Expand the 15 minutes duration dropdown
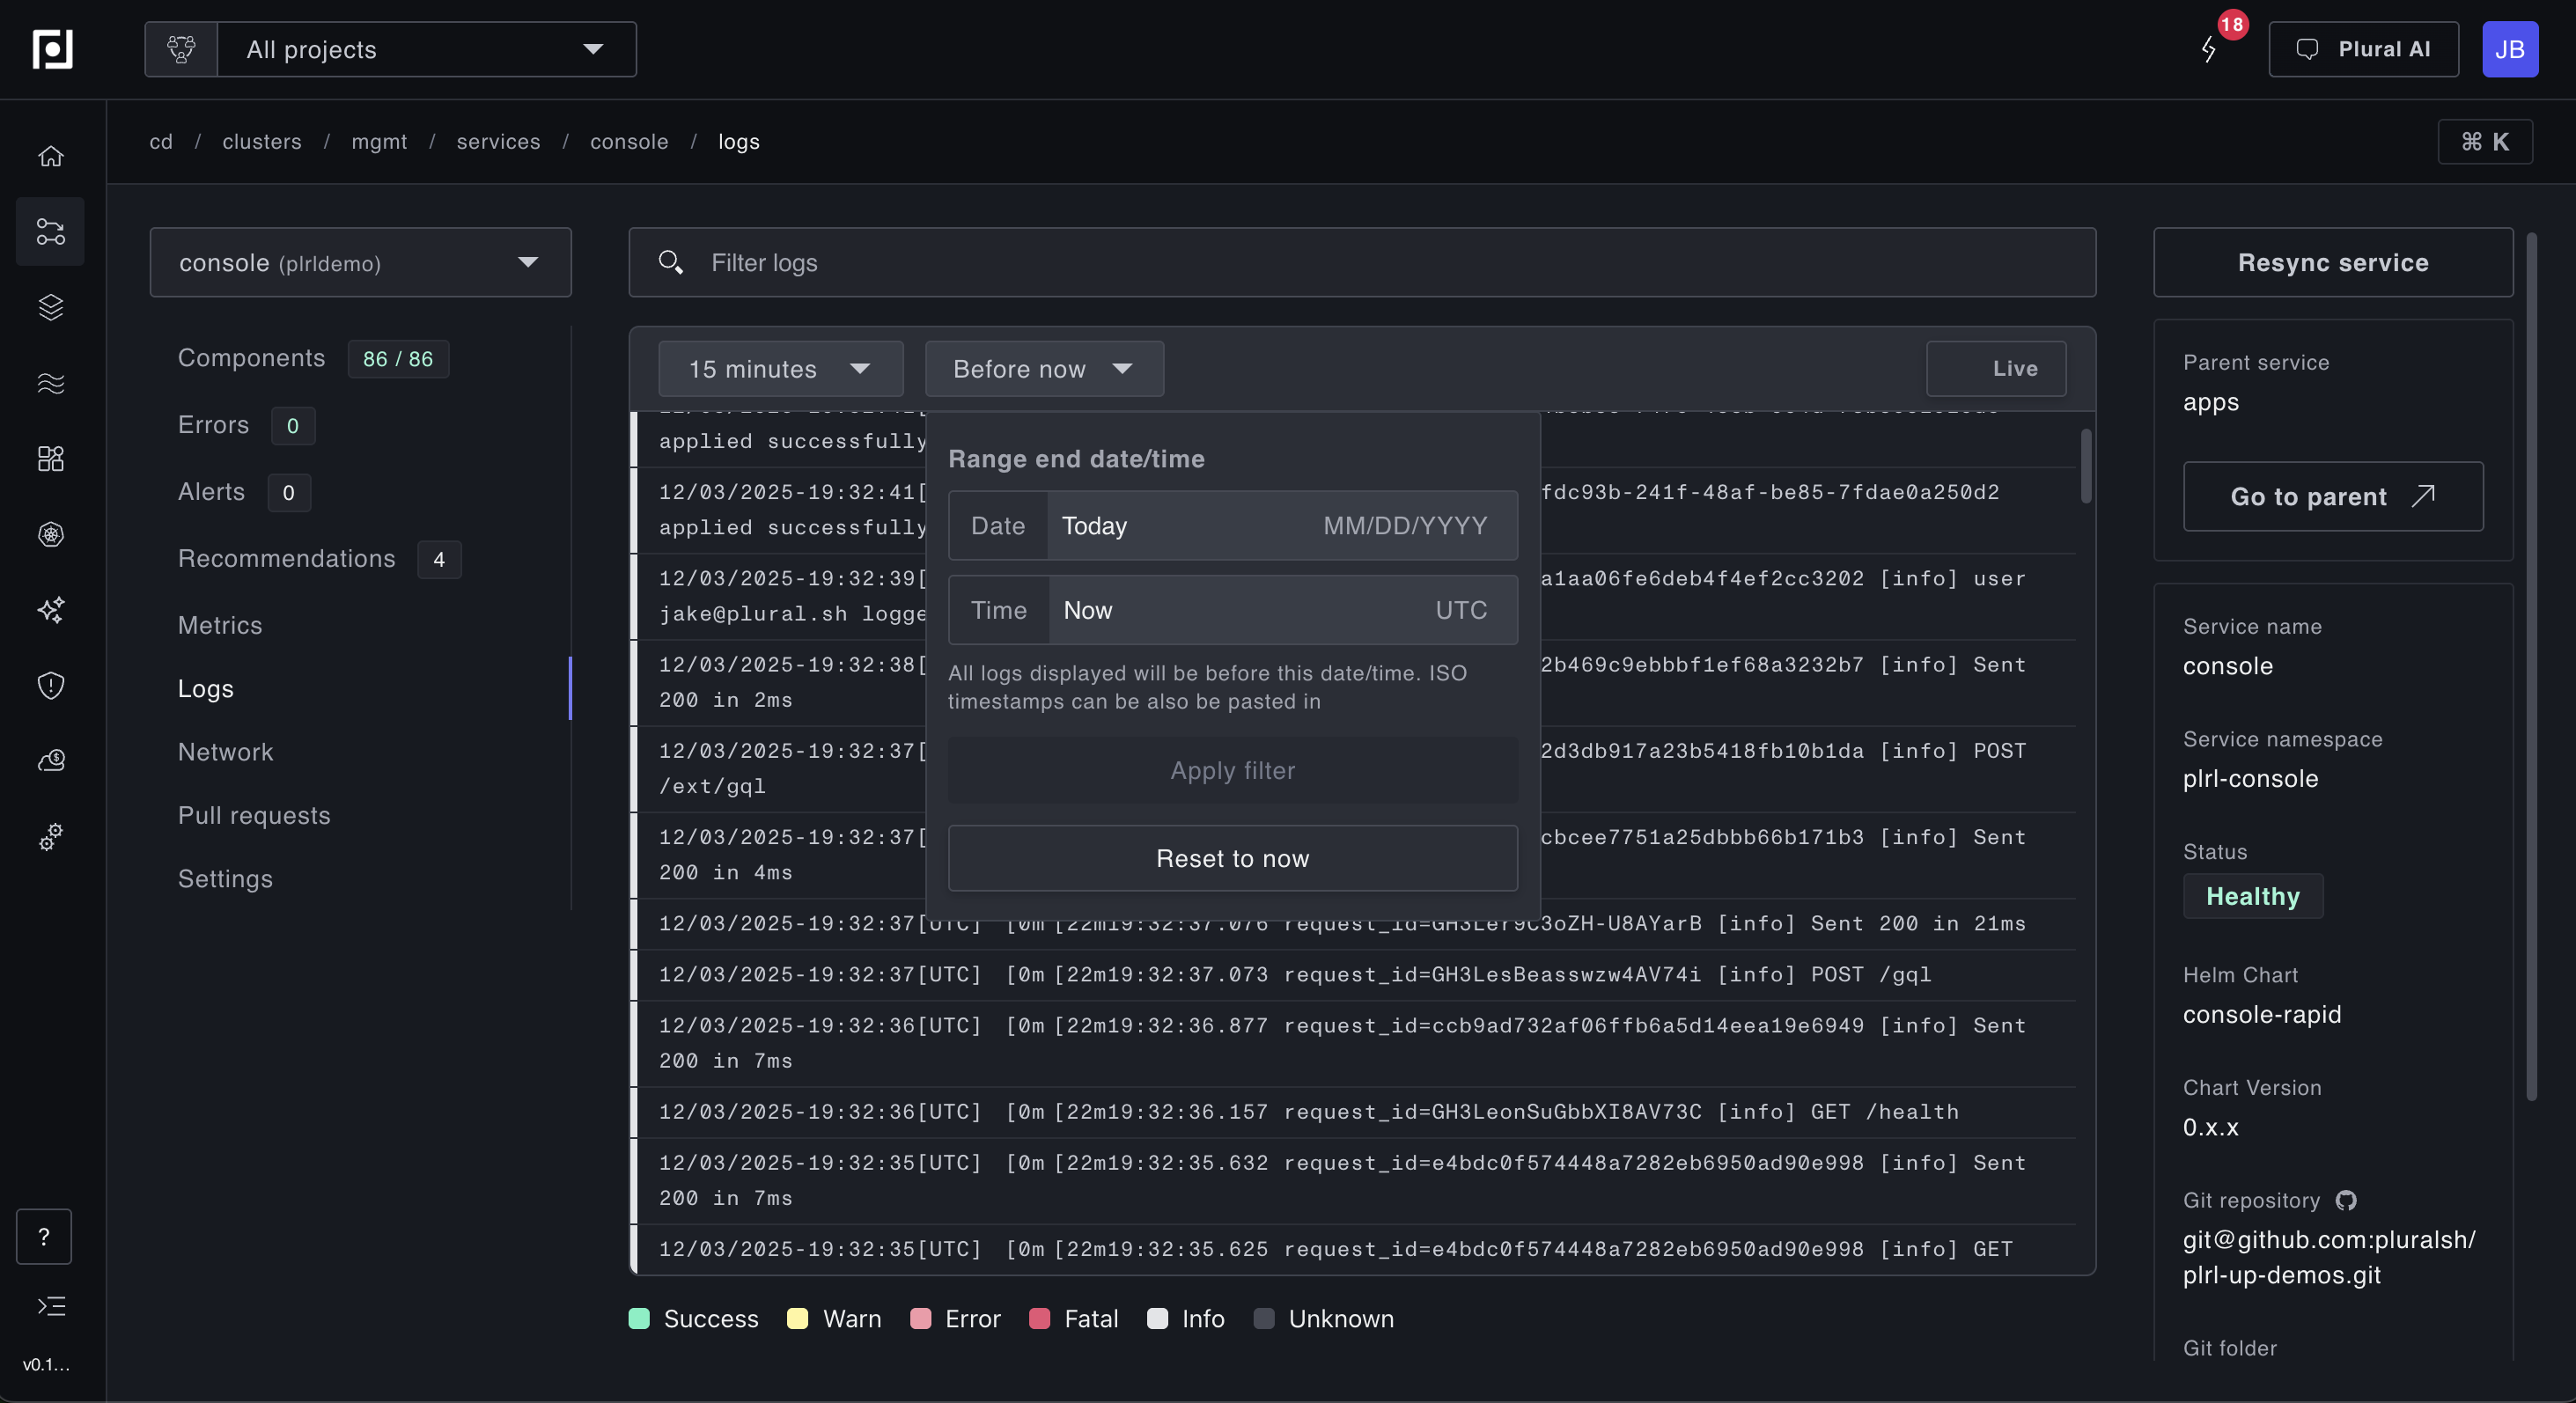The height and width of the screenshot is (1403, 2576). (780, 368)
